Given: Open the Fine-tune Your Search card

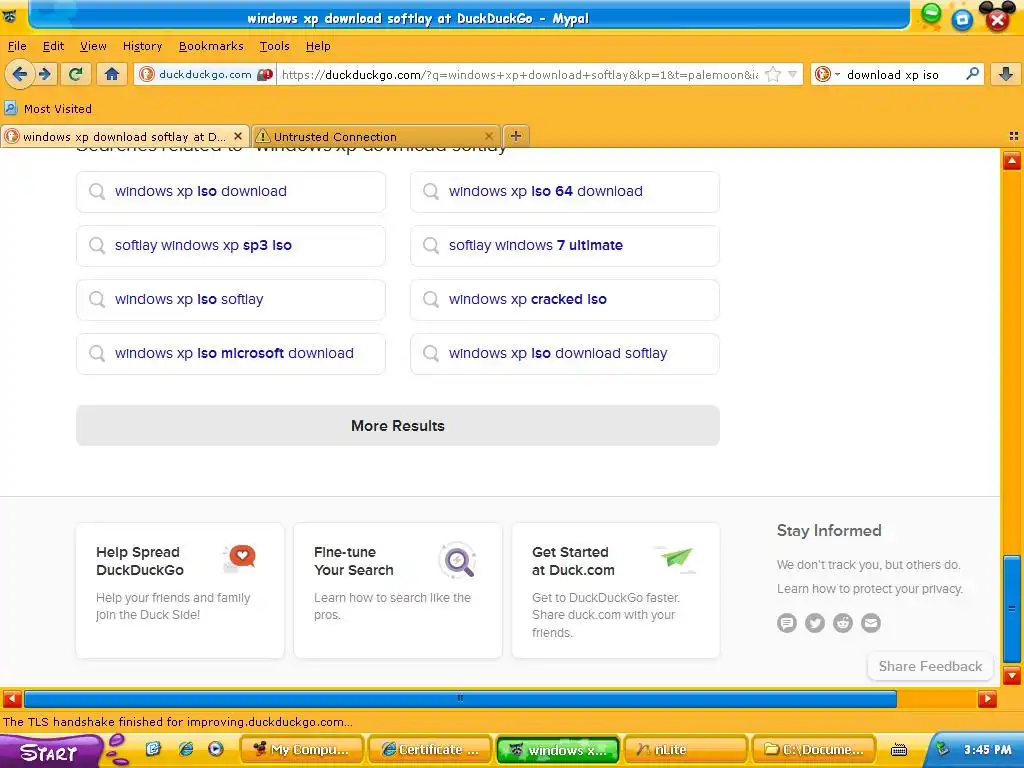Looking at the screenshot, I should coord(398,590).
